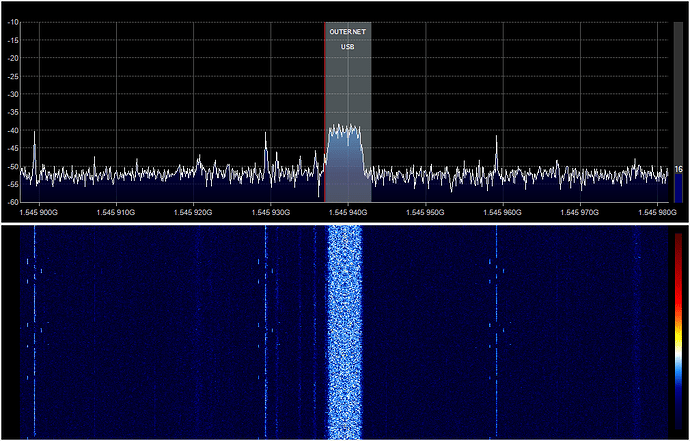Click the -60 dB scale label
The height and width of the screenshot is (441, 690).
12,202
